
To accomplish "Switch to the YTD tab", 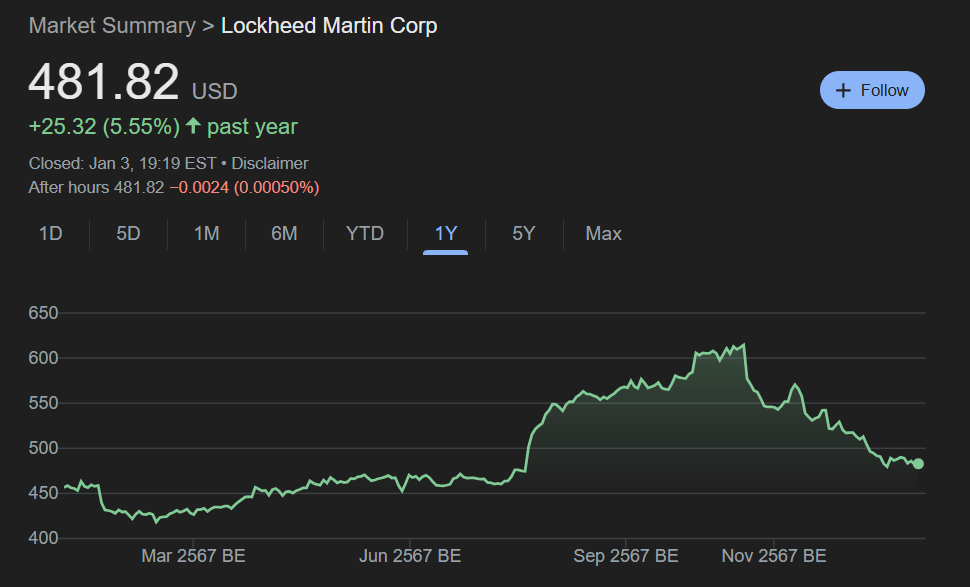I will [365, 234].
